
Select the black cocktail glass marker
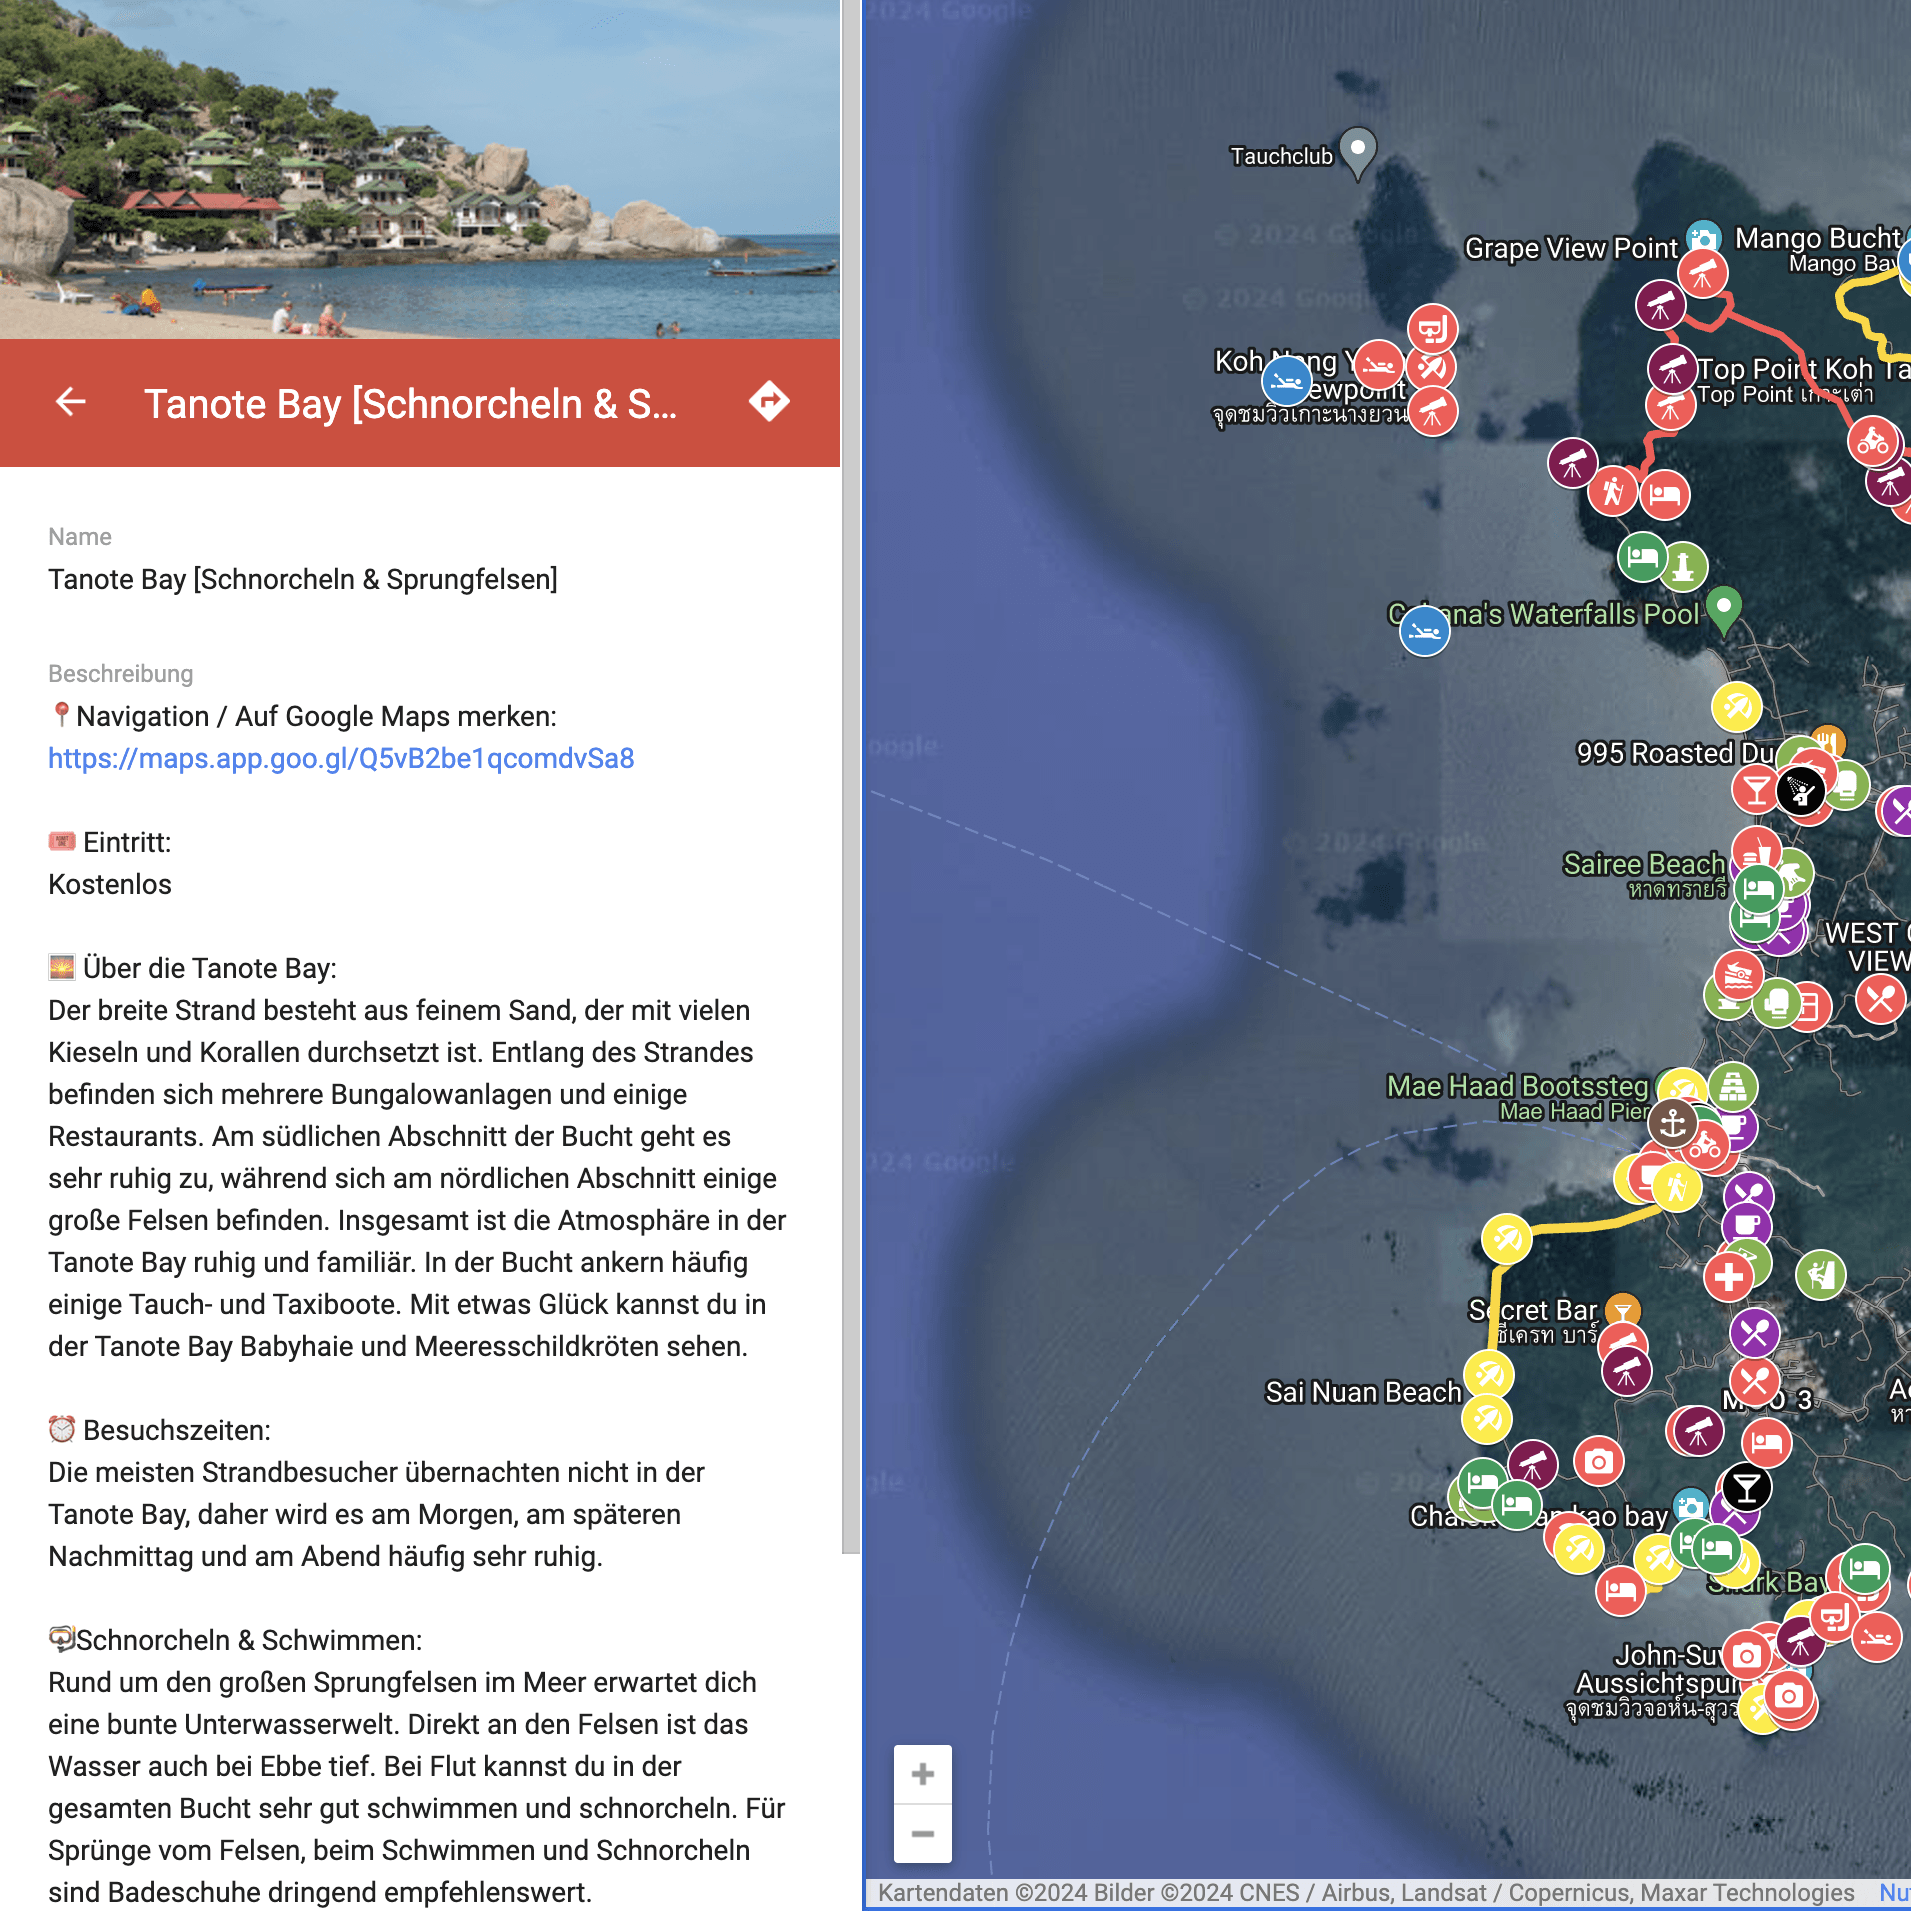click(x=1746, y=1488)
